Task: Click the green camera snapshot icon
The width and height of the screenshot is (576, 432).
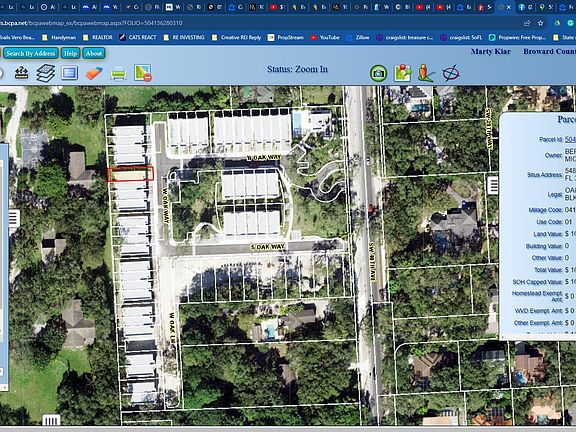Action: [x=378, y=73]
